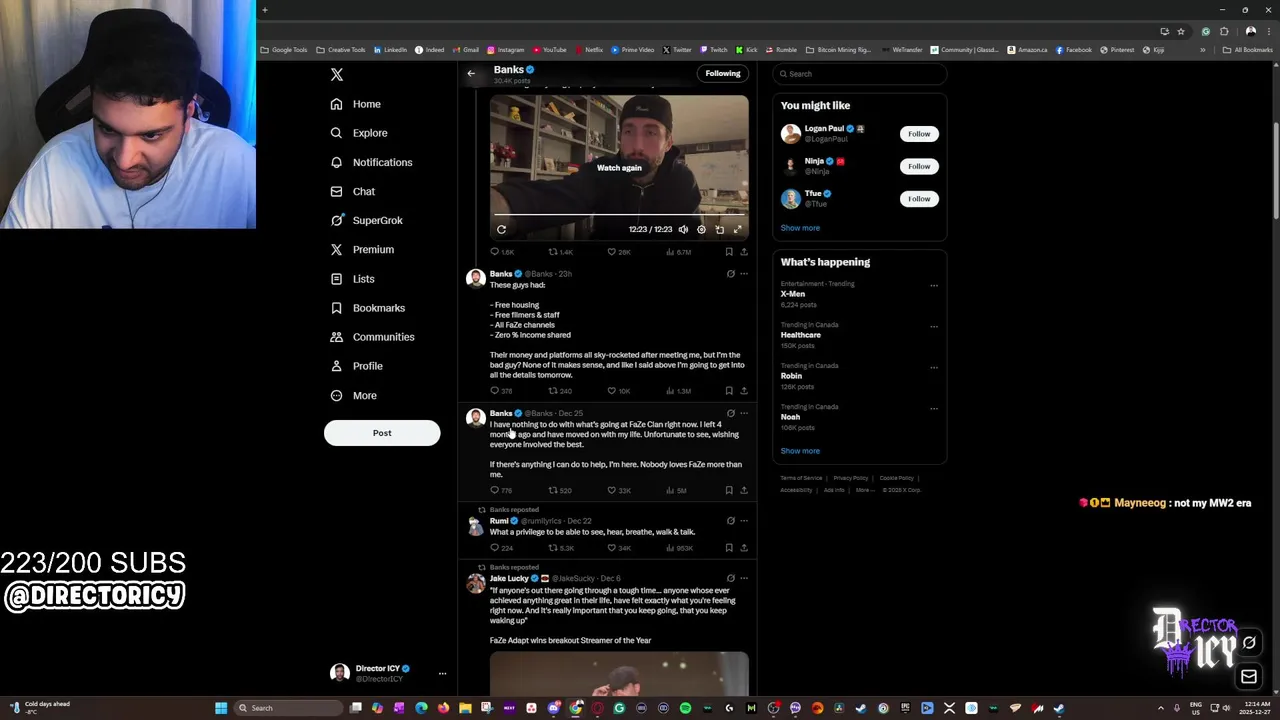Image resolution: width=1280 pixels, height=720 pixels.
Task: Click the Windows taskbar Search box
Action: point(288,708)
